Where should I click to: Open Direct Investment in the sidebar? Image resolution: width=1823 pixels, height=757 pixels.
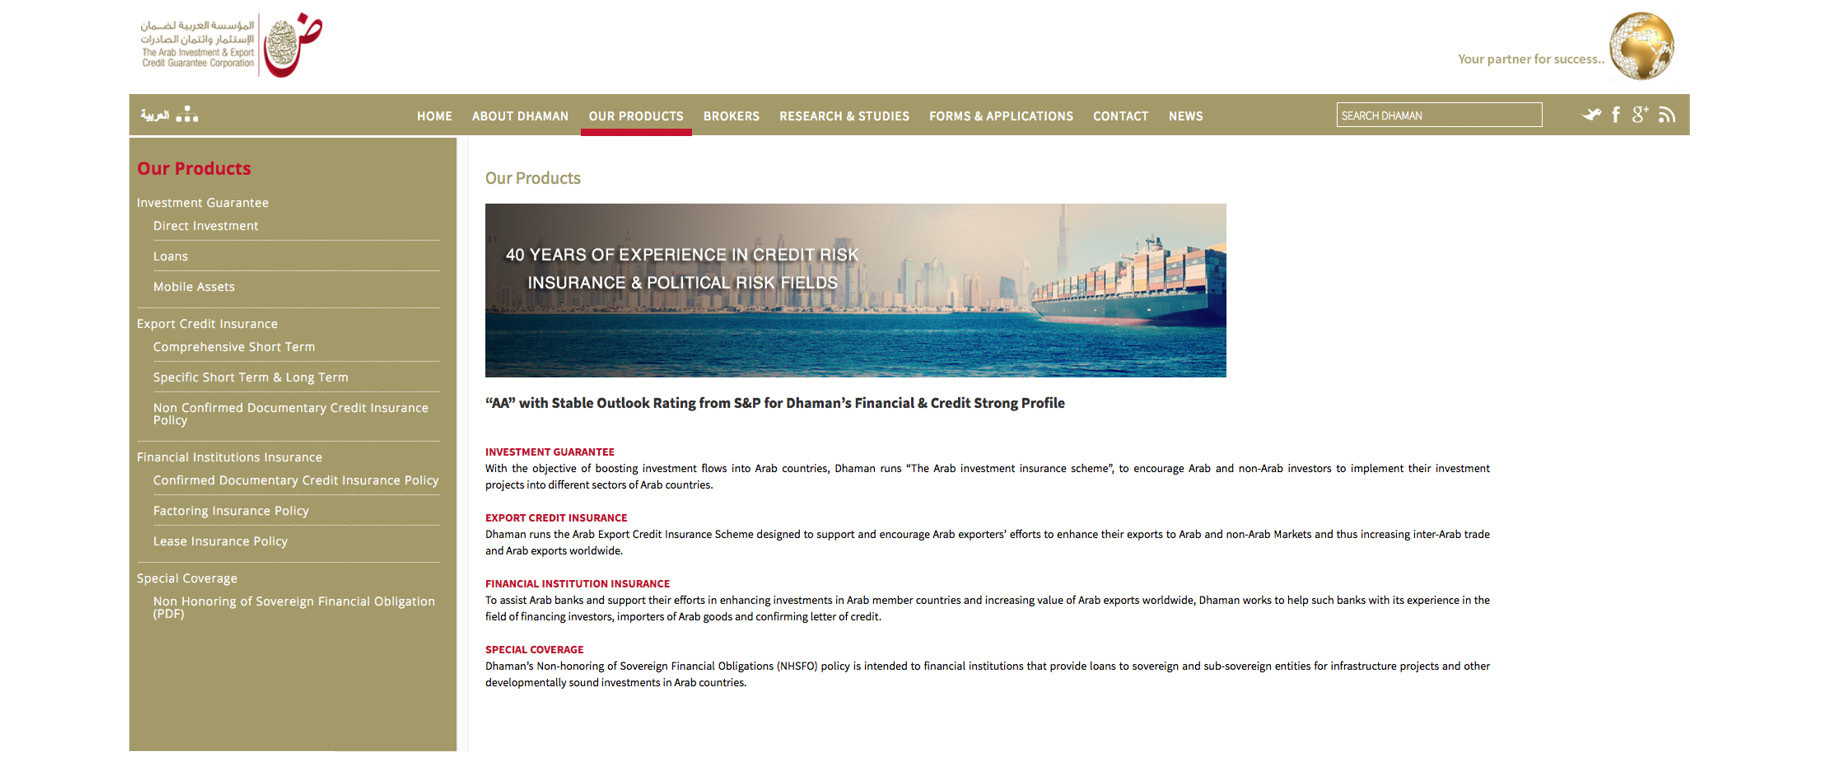pyautogui.click(x=205, y=226)
